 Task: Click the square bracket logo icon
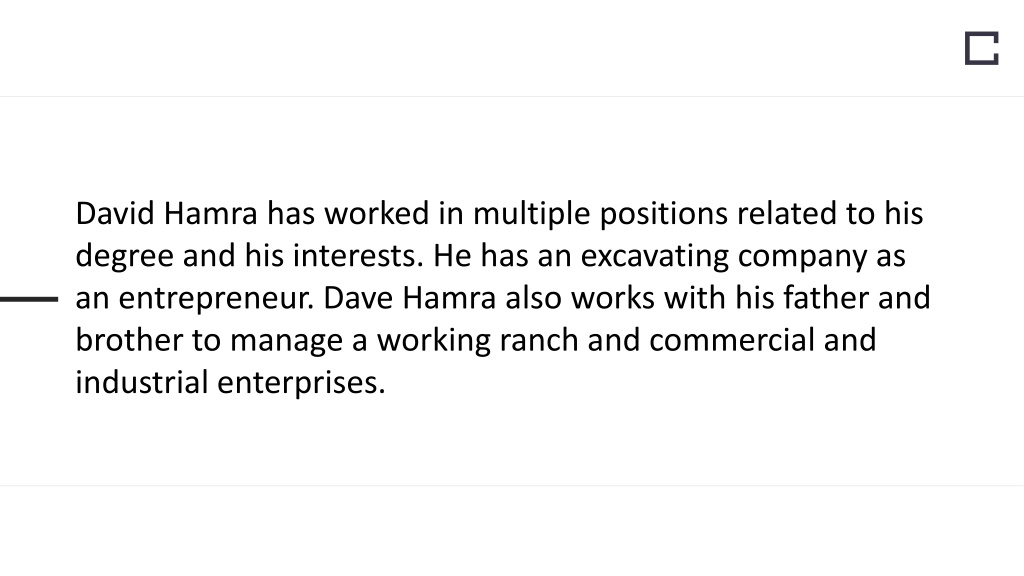coord(982,48)
